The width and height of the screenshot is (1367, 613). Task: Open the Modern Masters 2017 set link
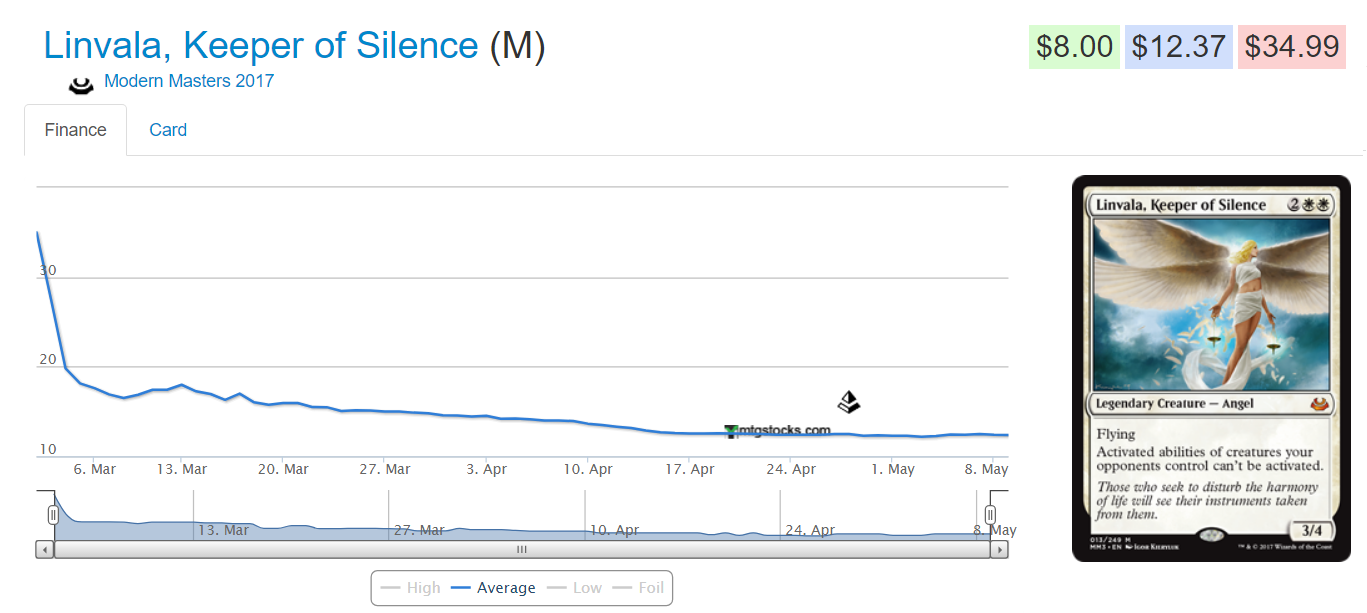(189, 82)
